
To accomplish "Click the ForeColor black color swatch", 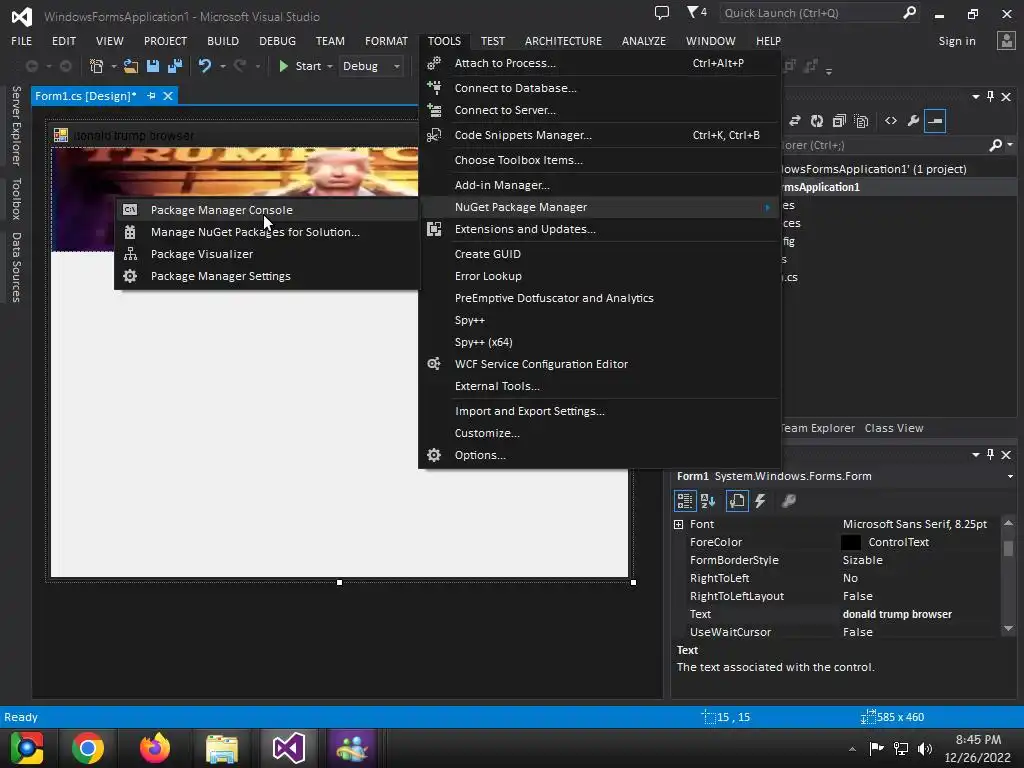I will pyautogui.click(x=850, y=542).
